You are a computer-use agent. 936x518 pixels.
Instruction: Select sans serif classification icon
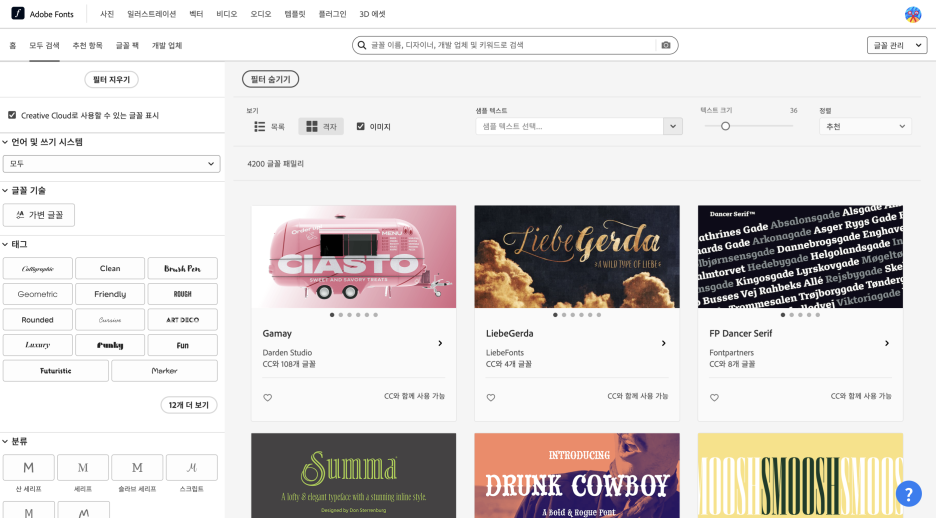coord(29,468)
